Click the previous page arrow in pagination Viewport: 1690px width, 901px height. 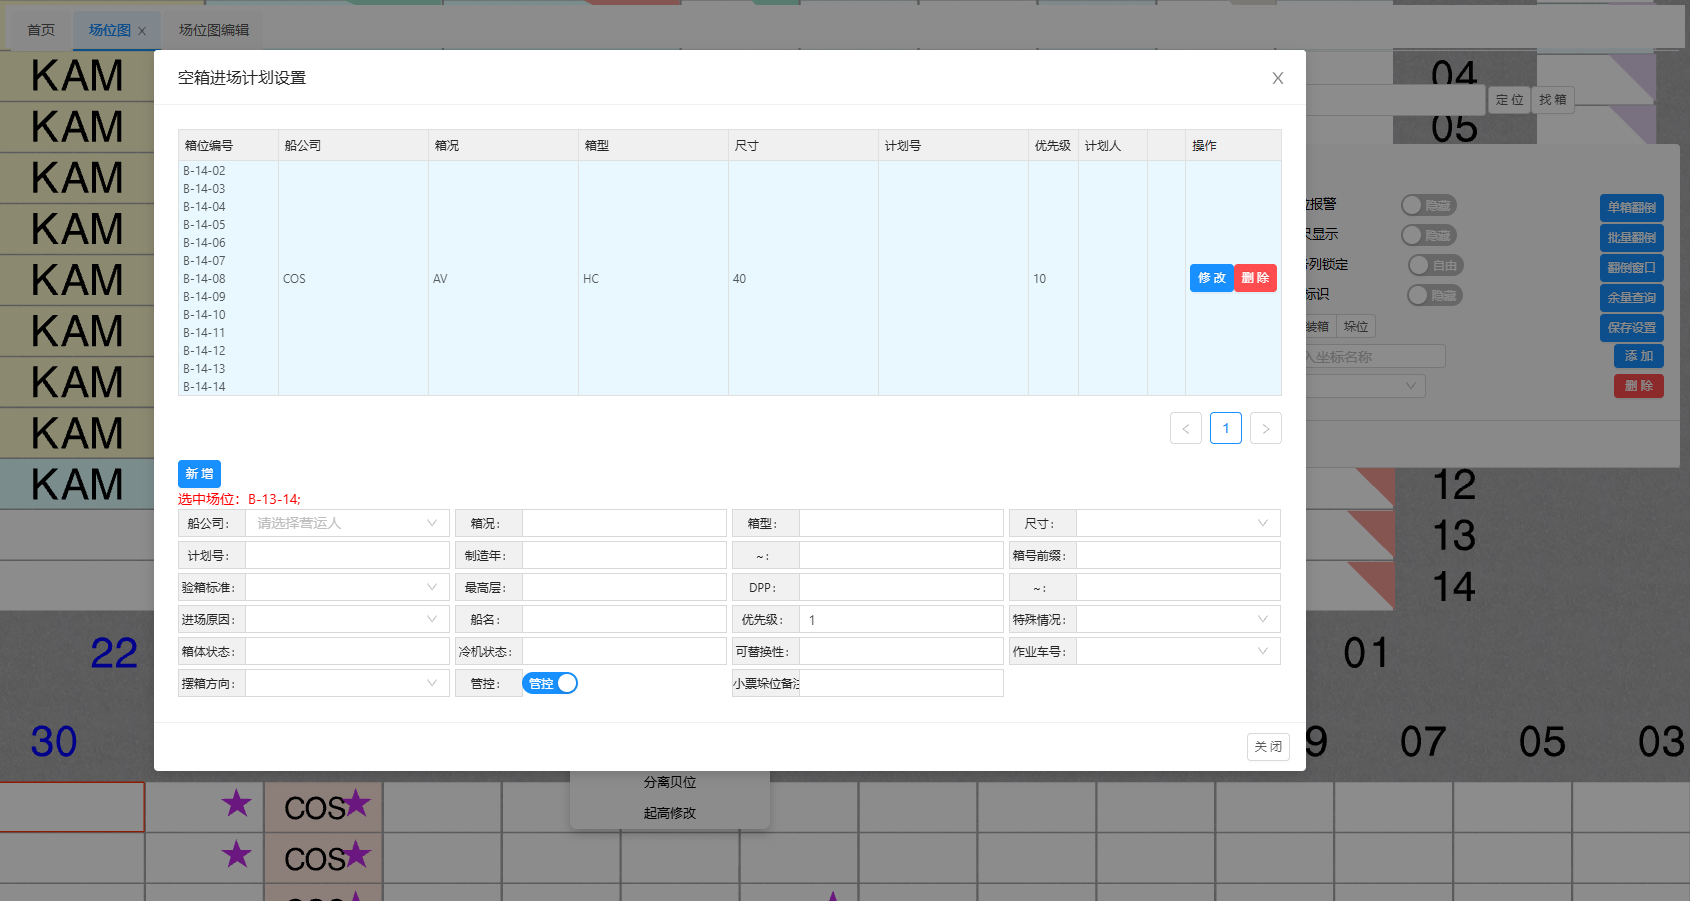(1185, 428)
